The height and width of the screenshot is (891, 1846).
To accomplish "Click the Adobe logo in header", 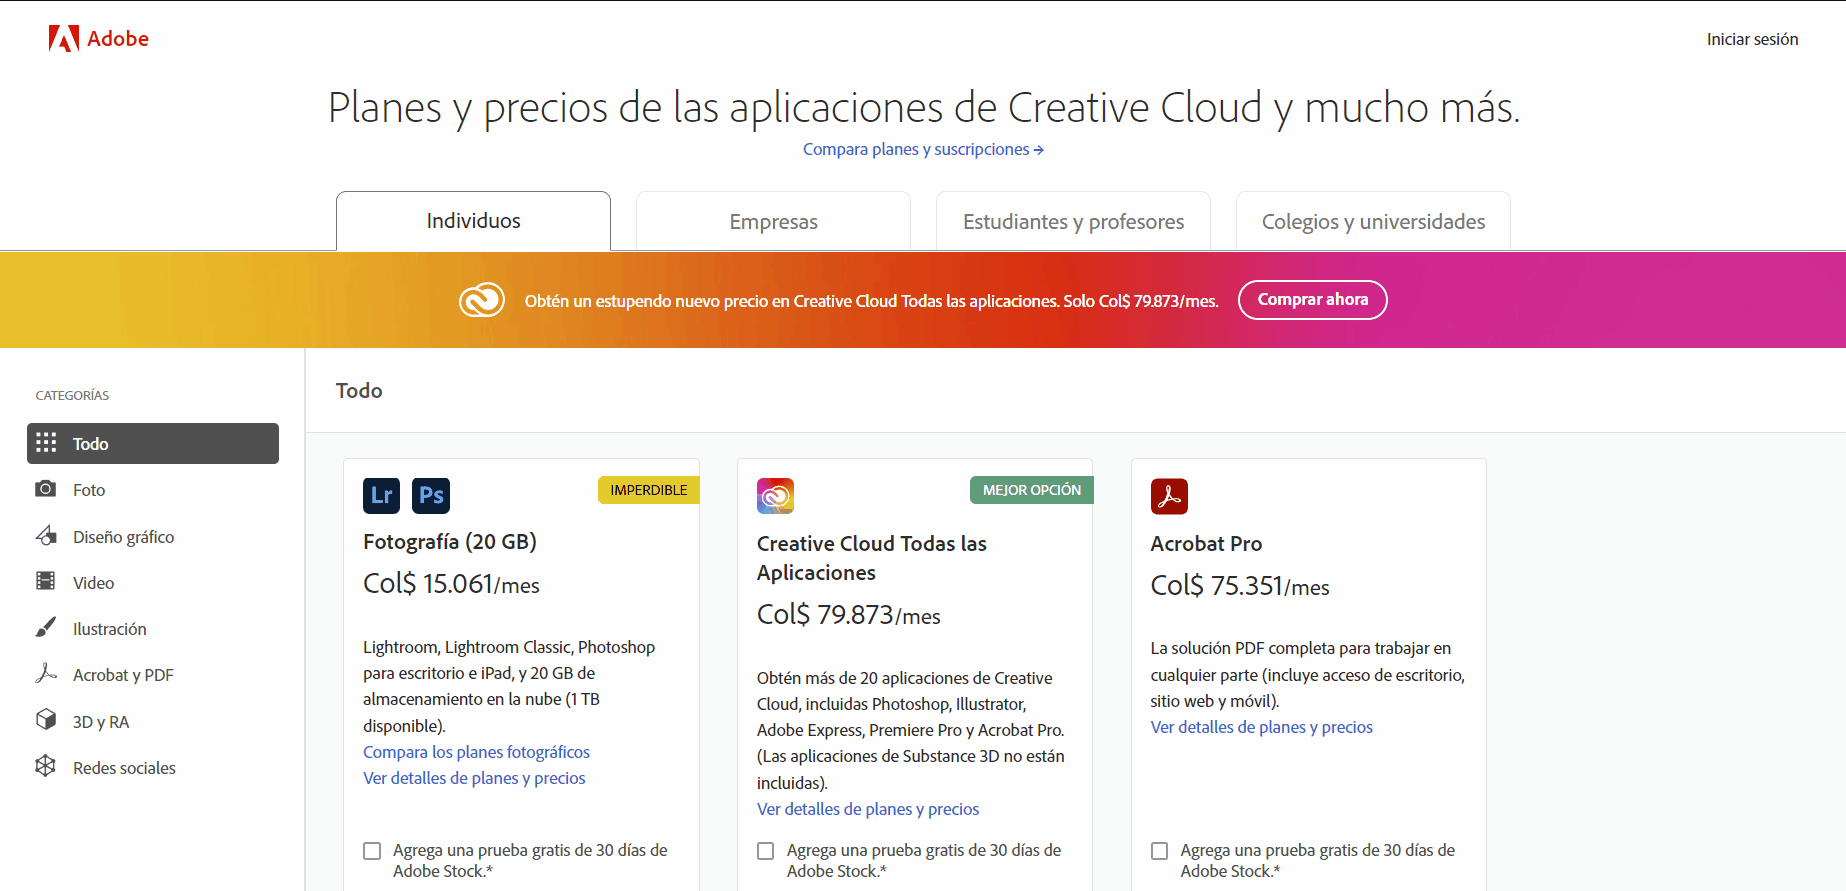I will (98, 39).
